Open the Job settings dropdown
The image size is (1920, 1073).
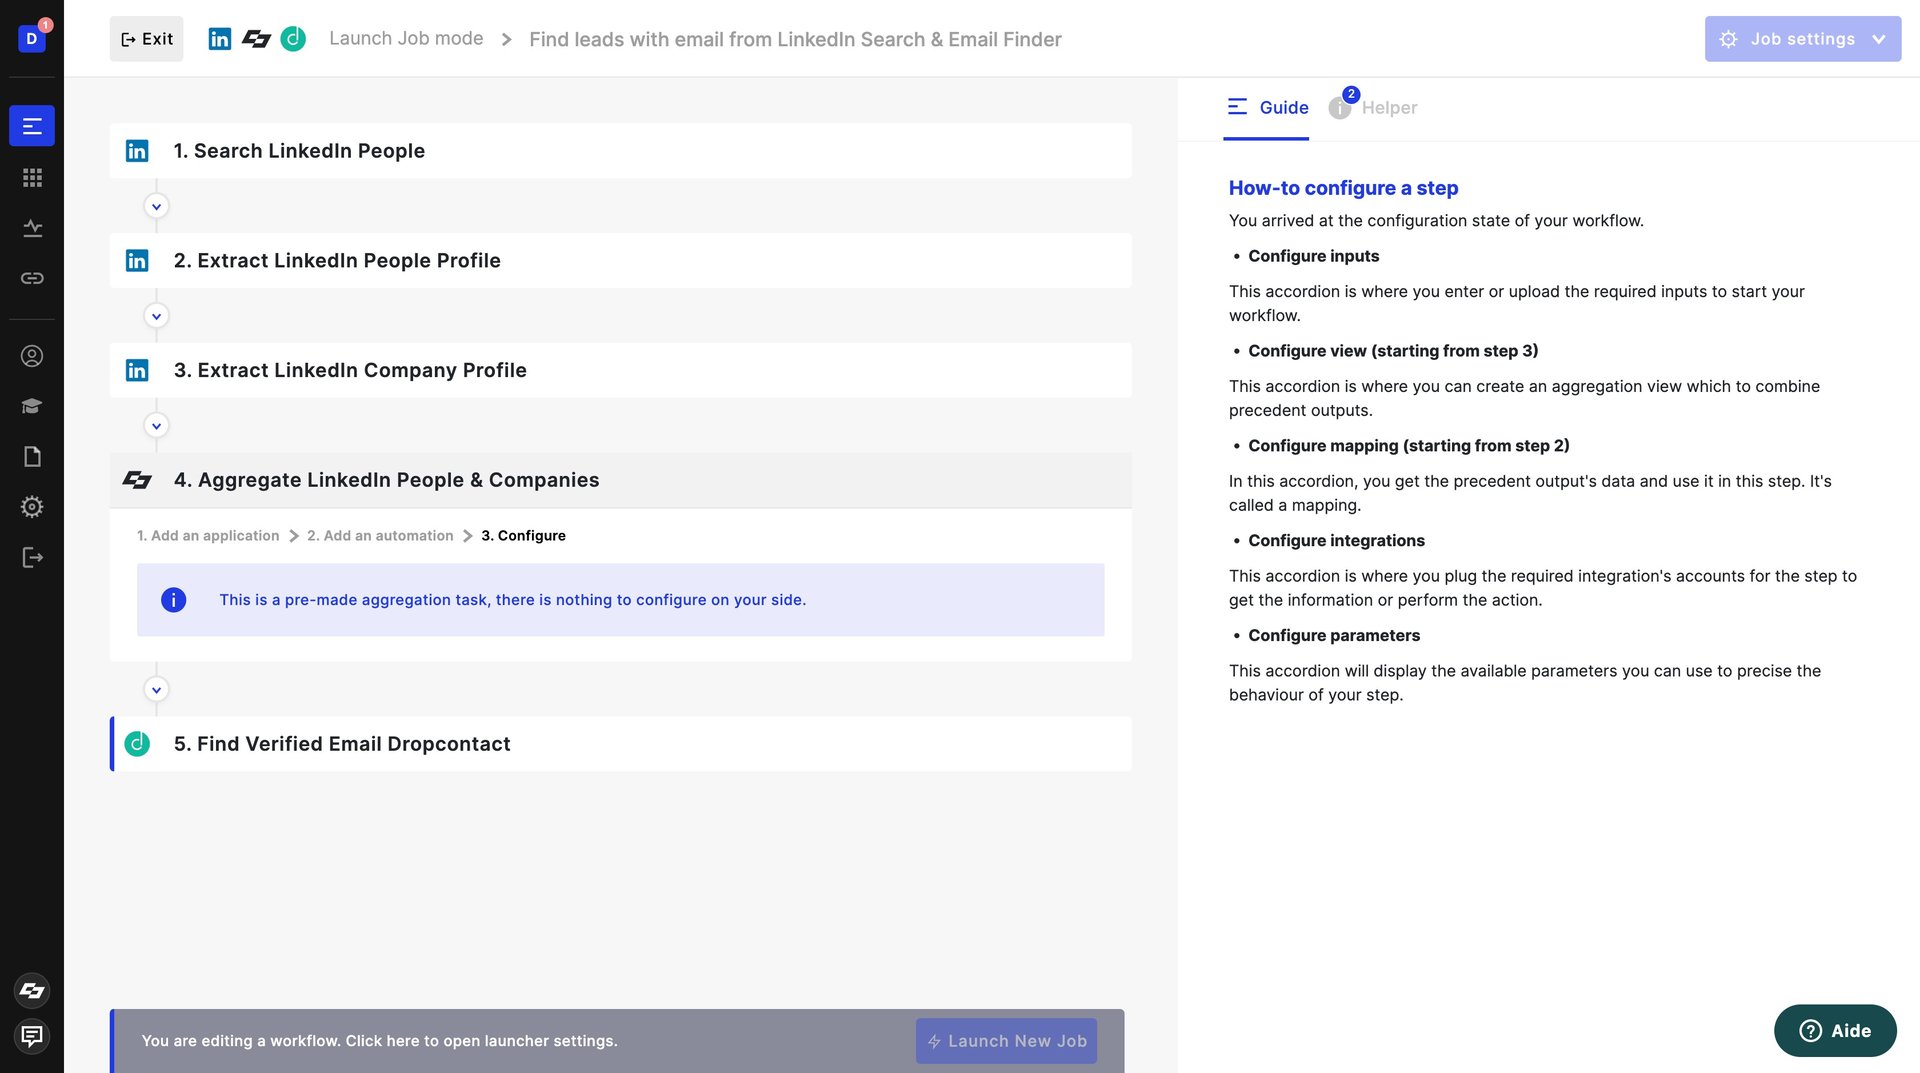[1802, 39]
